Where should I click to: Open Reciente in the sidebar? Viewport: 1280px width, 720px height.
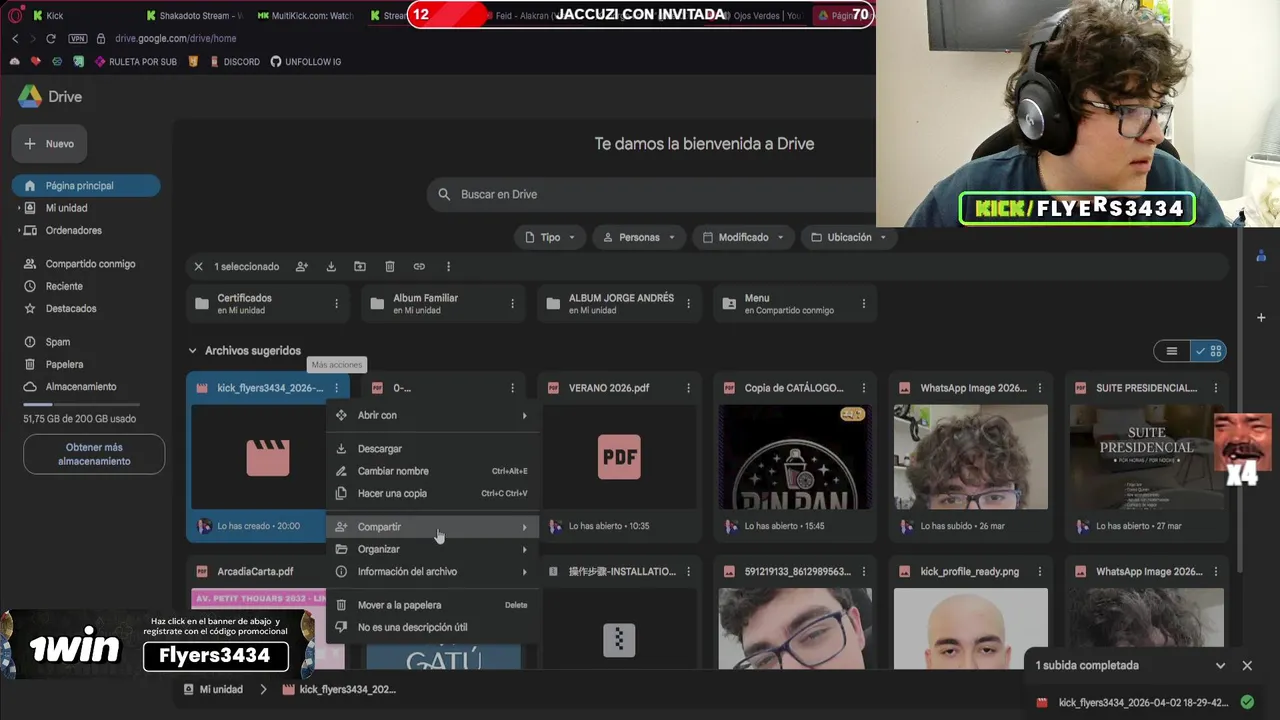point(64,286)
